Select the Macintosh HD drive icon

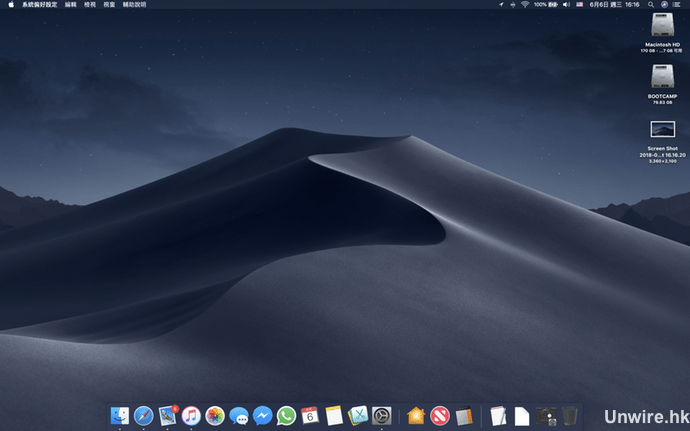663,25
